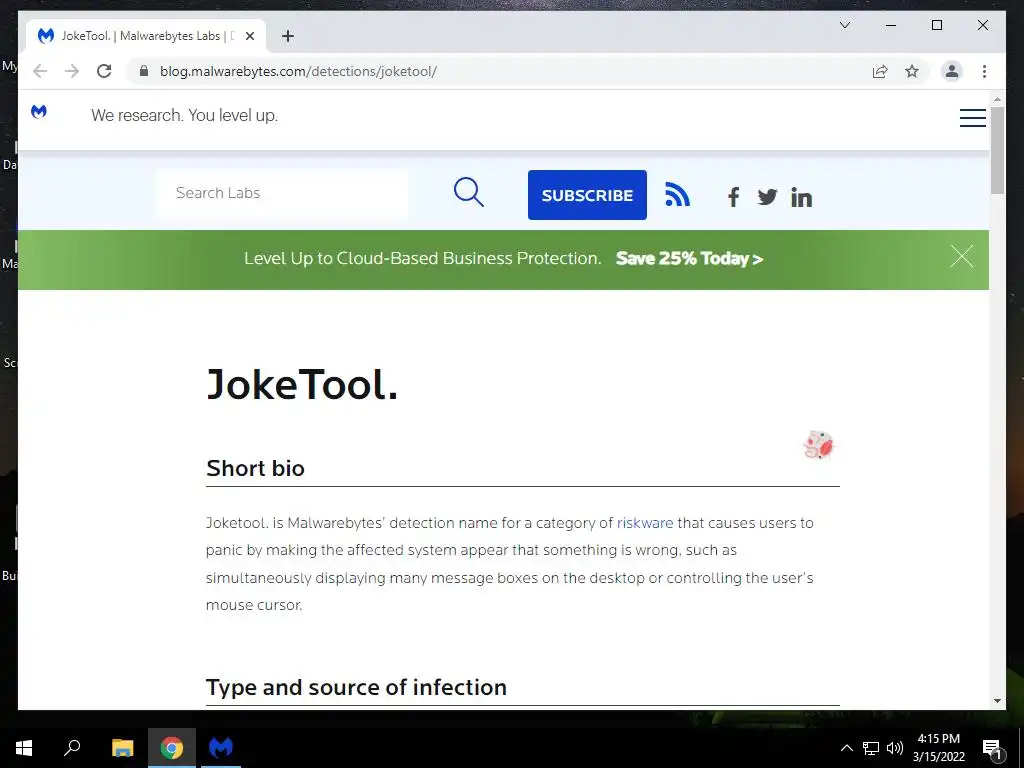Click the browser forward arrow
The width and height of the screenshot is (1024, 768).
click(x=72, y=71)
